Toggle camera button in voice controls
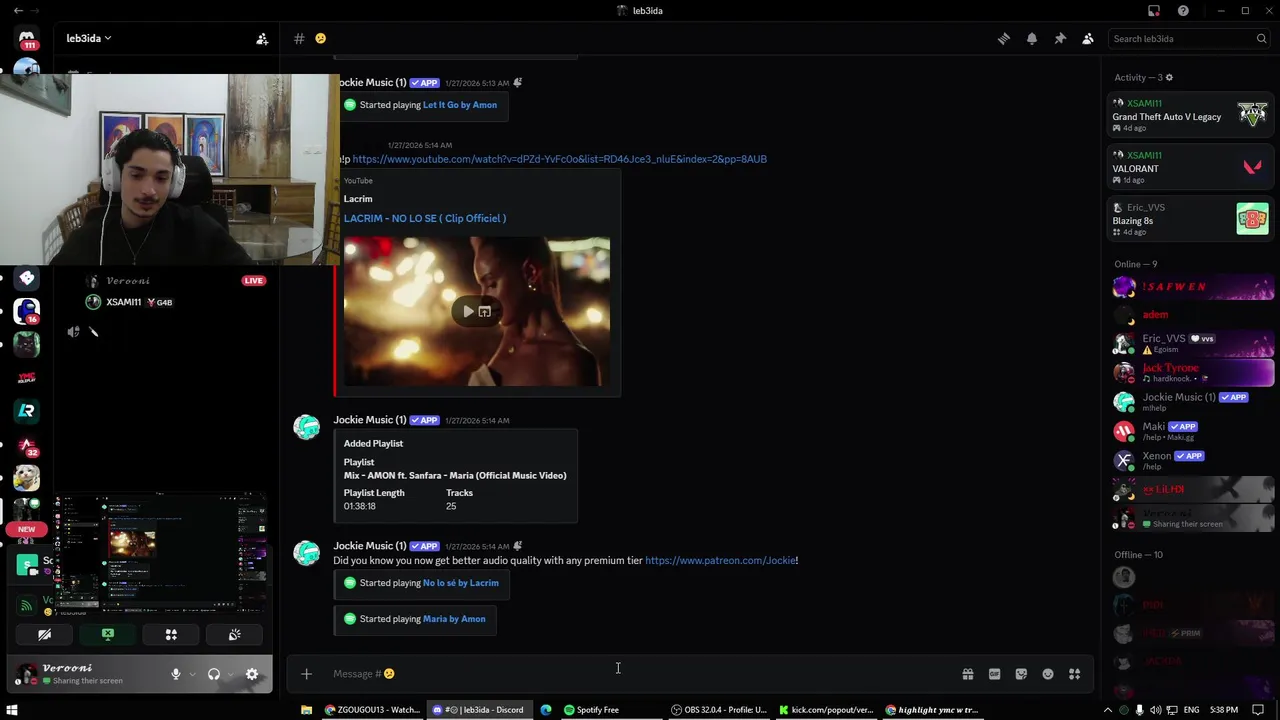The image size is (1280, 720). tap(44, 635)
